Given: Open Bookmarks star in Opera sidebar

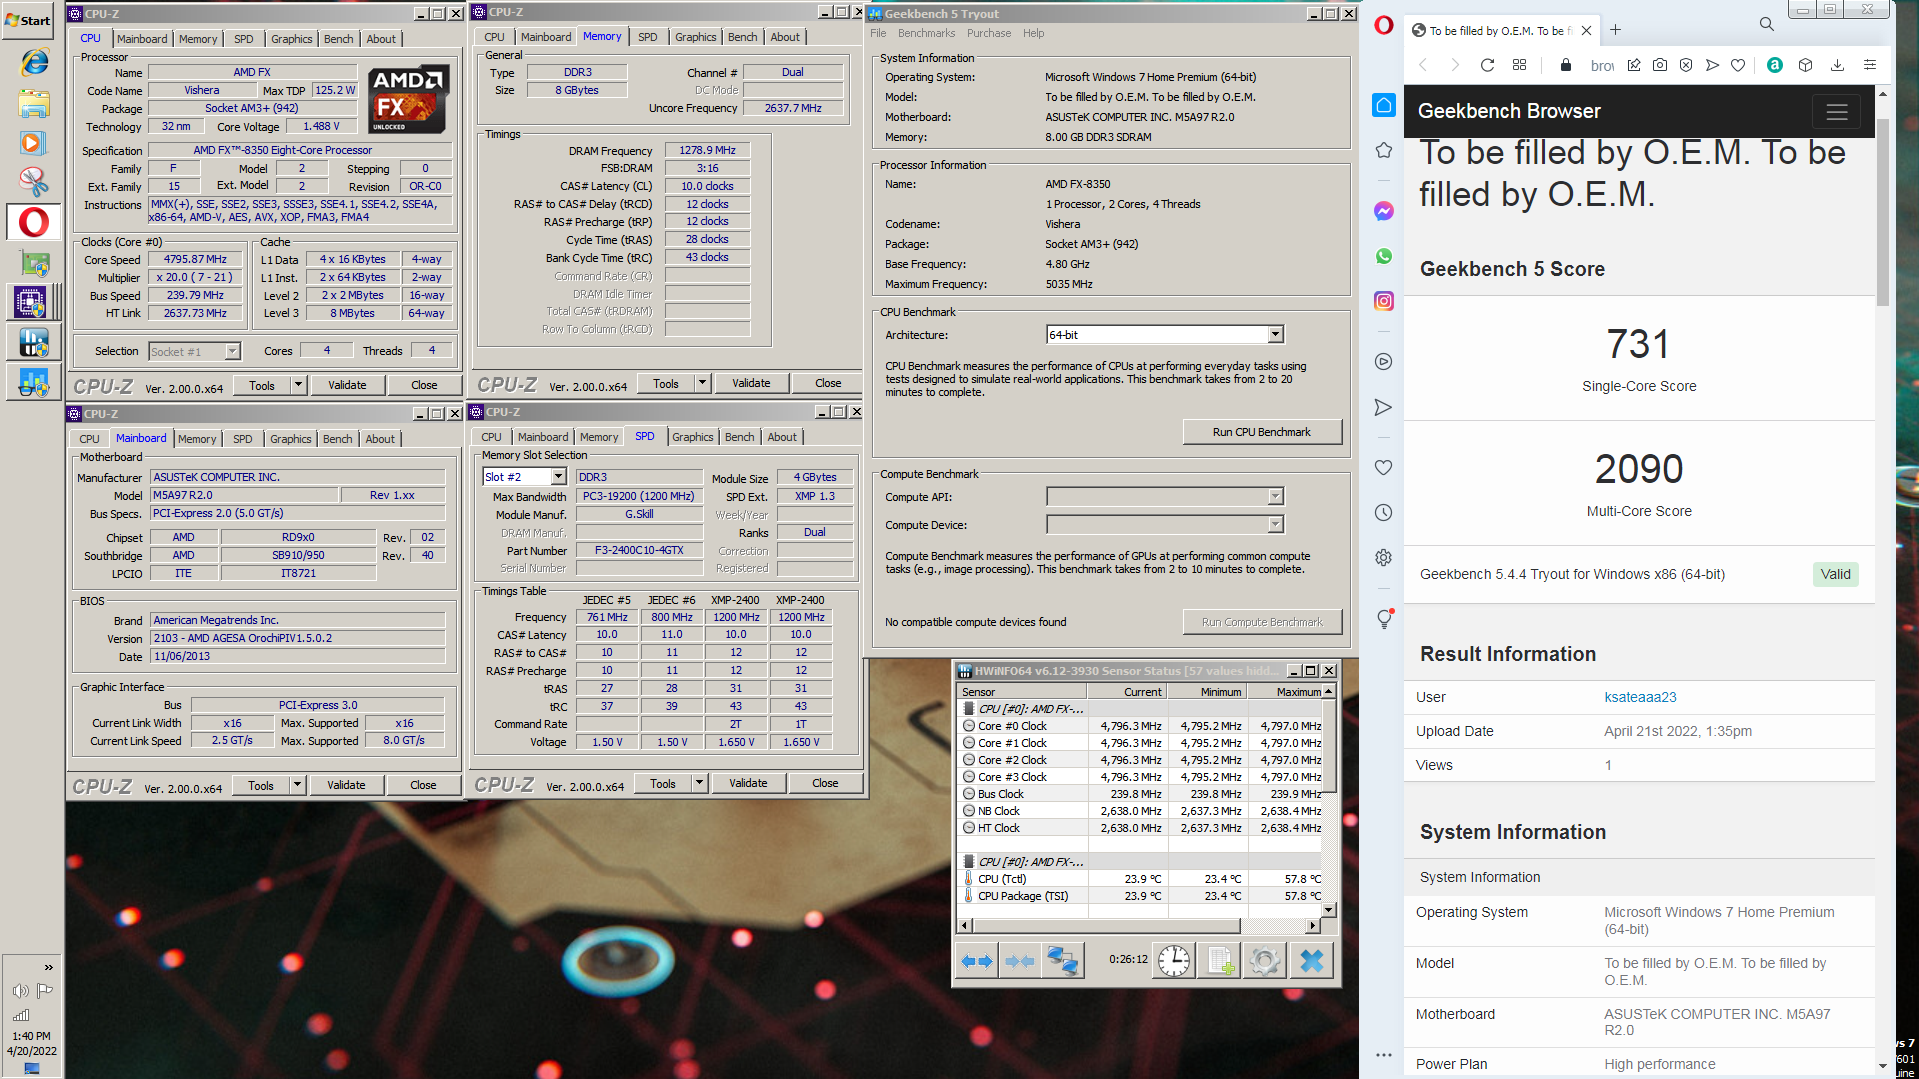Looking at the screenshot, I should click(1384, 150).
